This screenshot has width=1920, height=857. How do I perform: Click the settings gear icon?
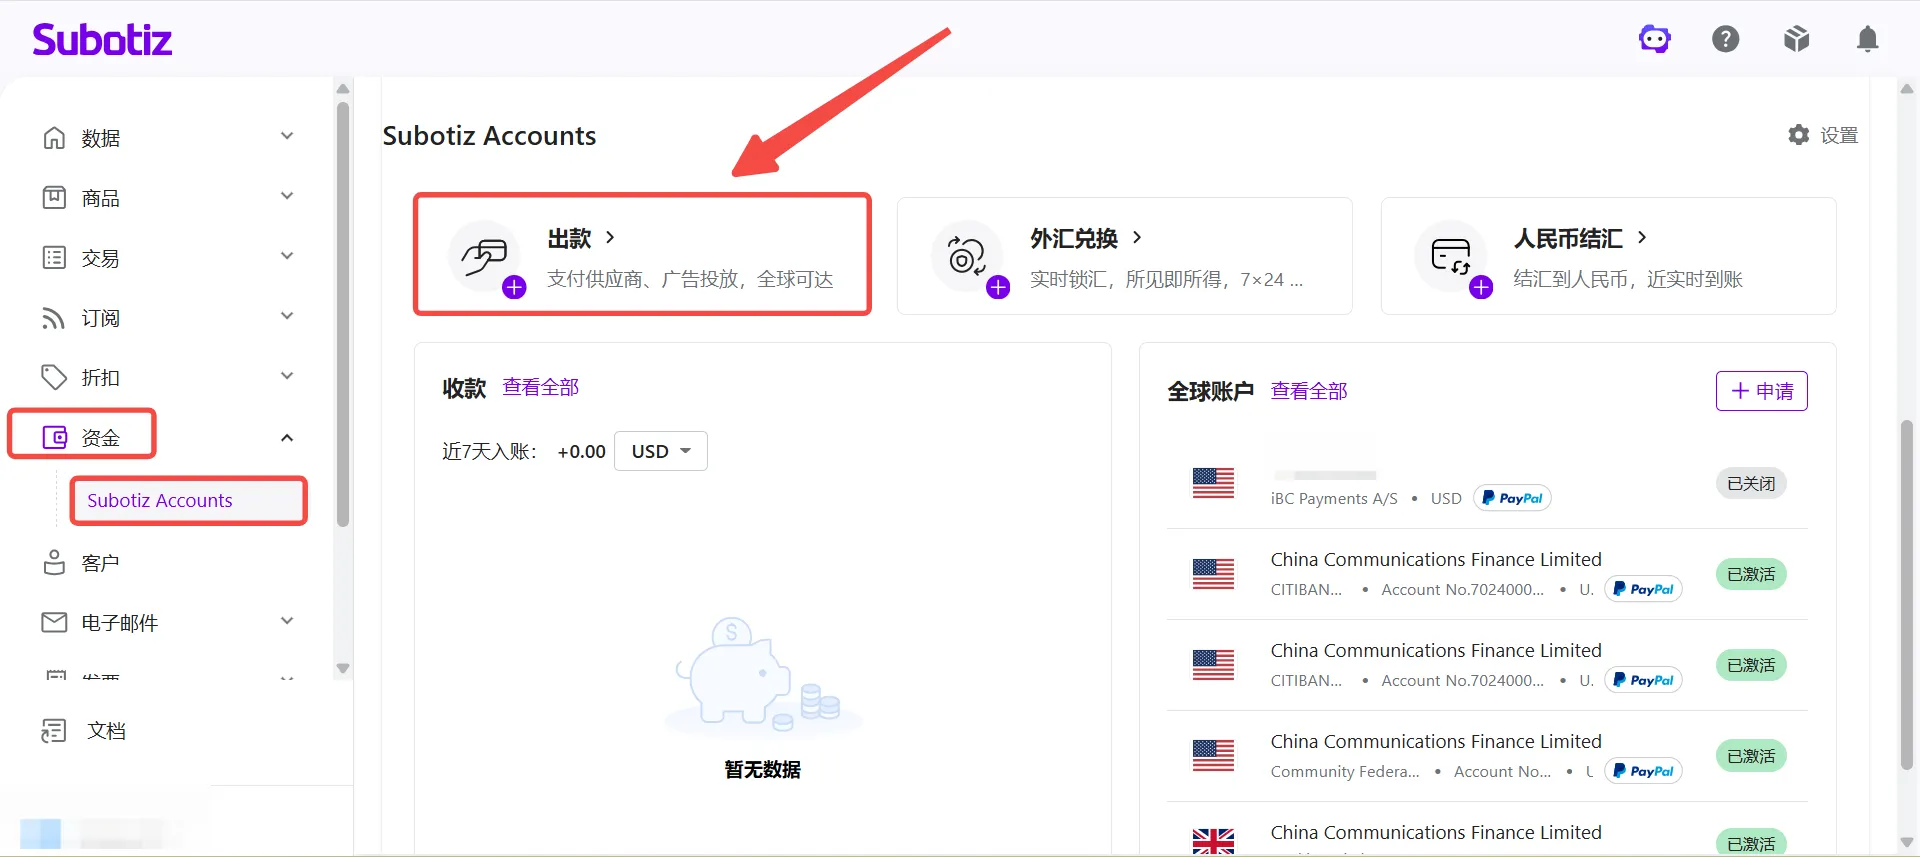1799,134
